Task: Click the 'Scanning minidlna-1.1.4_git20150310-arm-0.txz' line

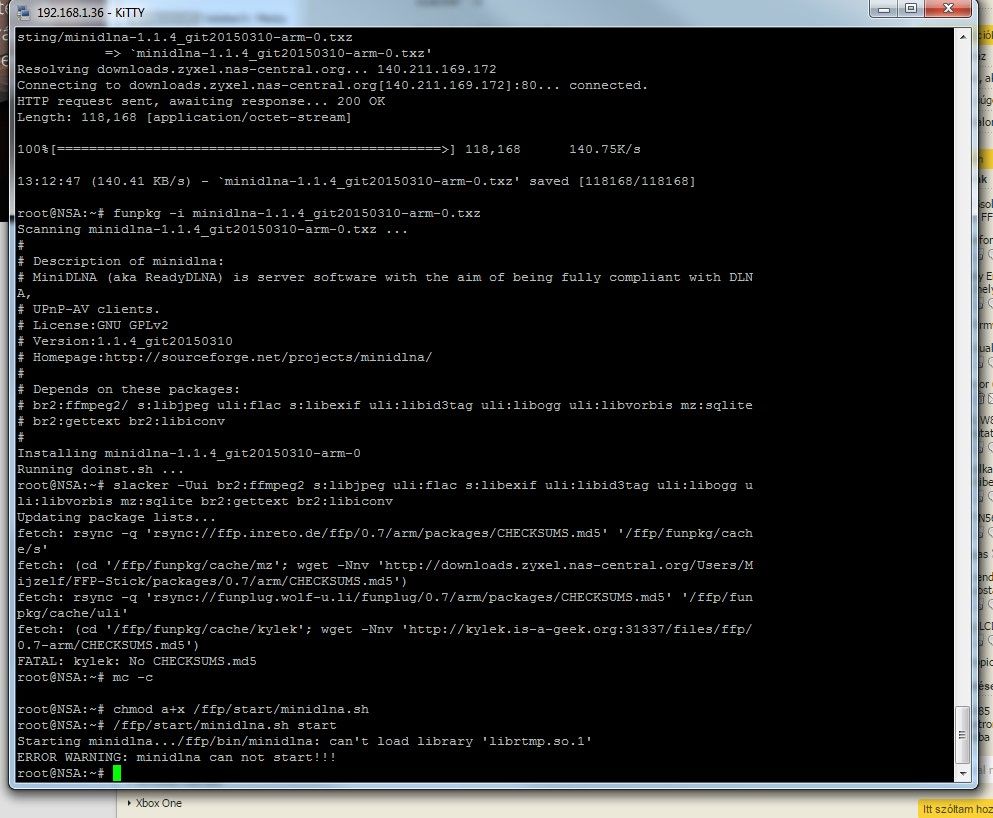Action: tap(212, 229)
